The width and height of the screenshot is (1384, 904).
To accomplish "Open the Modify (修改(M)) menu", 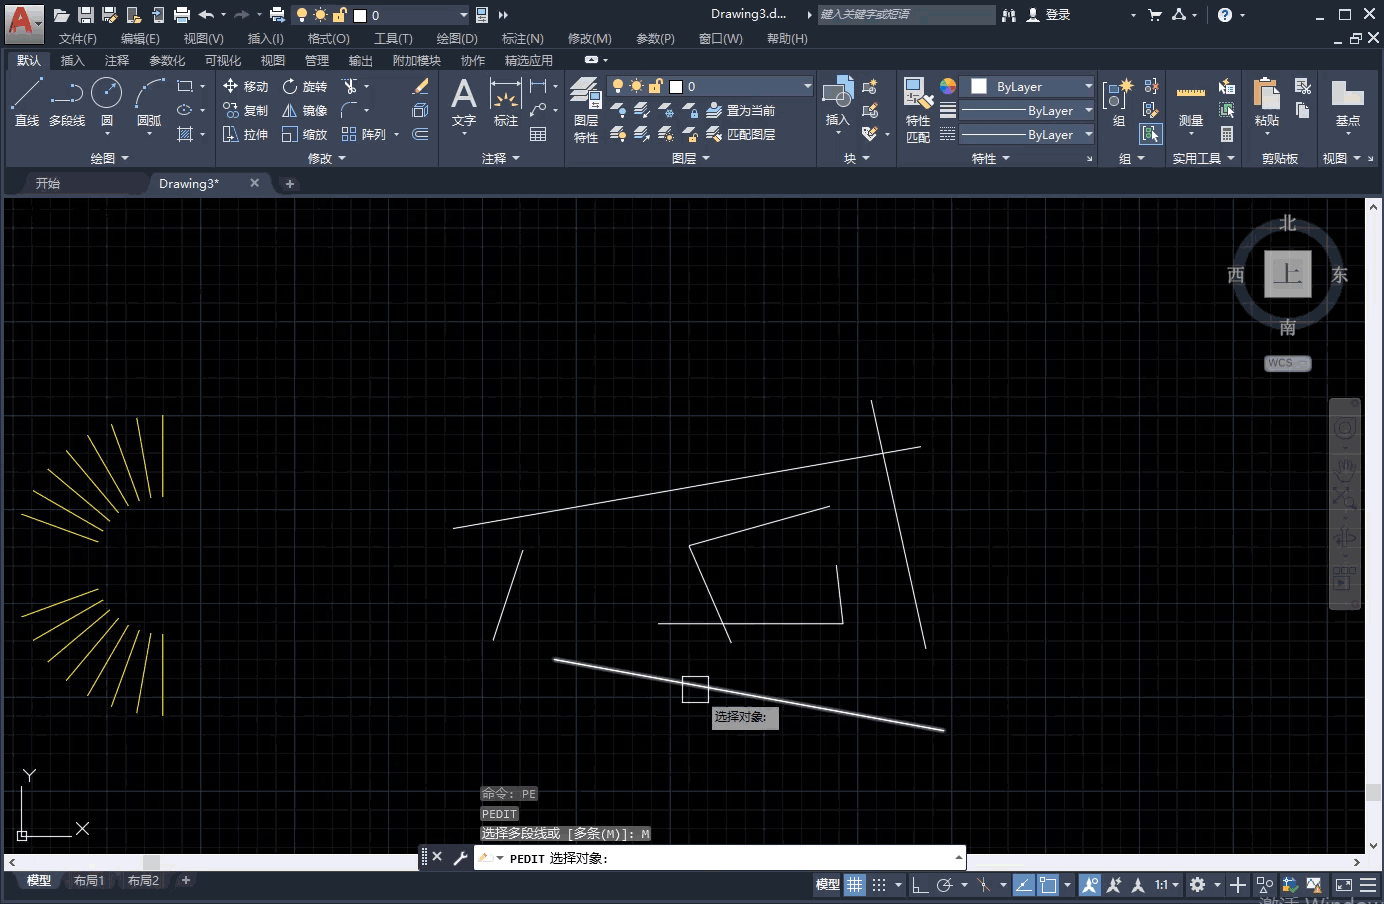I will (x=589, y=38).
